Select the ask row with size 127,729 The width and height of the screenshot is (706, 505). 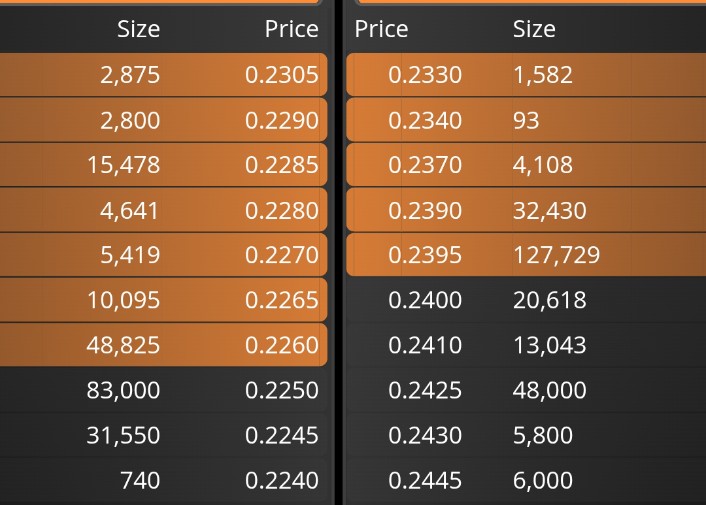(x=526, y=255)
